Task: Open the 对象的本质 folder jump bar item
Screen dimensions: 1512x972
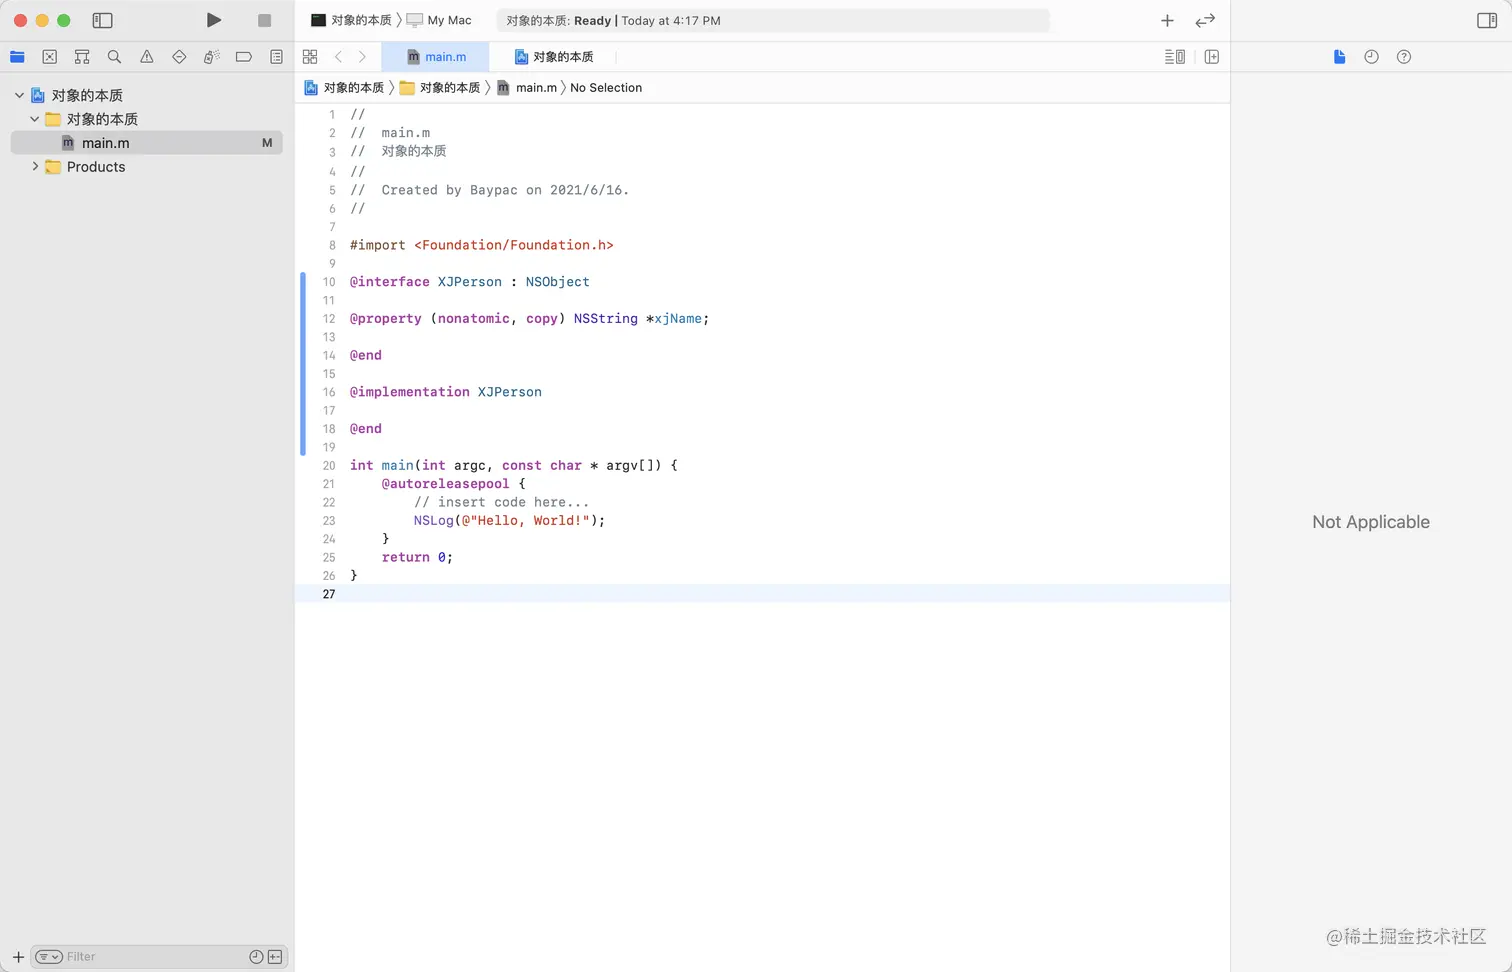Action: [440, 88]
